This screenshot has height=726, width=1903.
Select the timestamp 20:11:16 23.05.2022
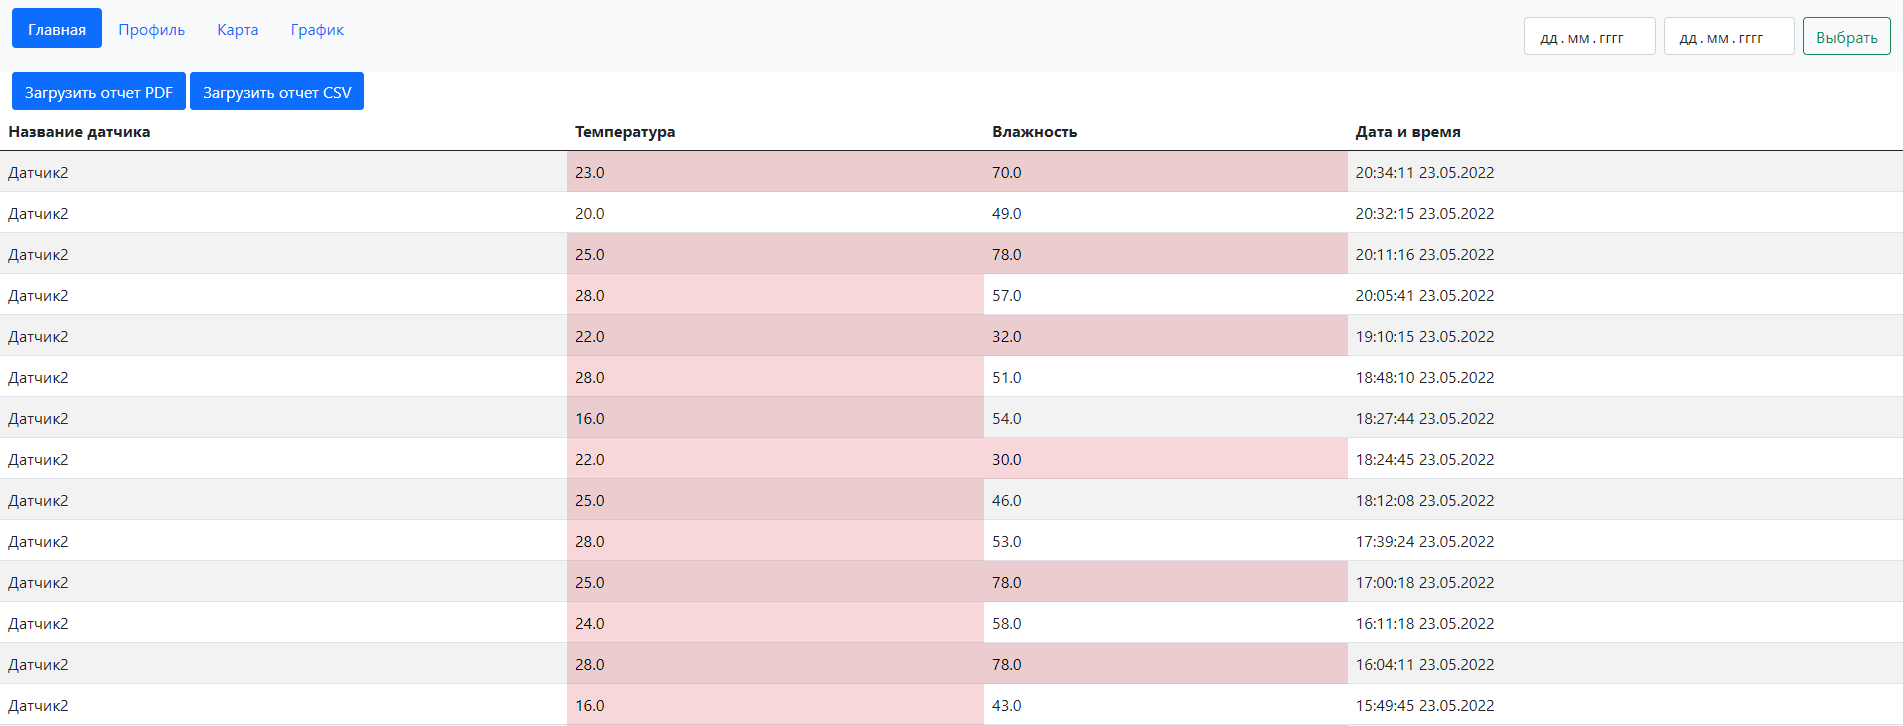point(1424,254)
